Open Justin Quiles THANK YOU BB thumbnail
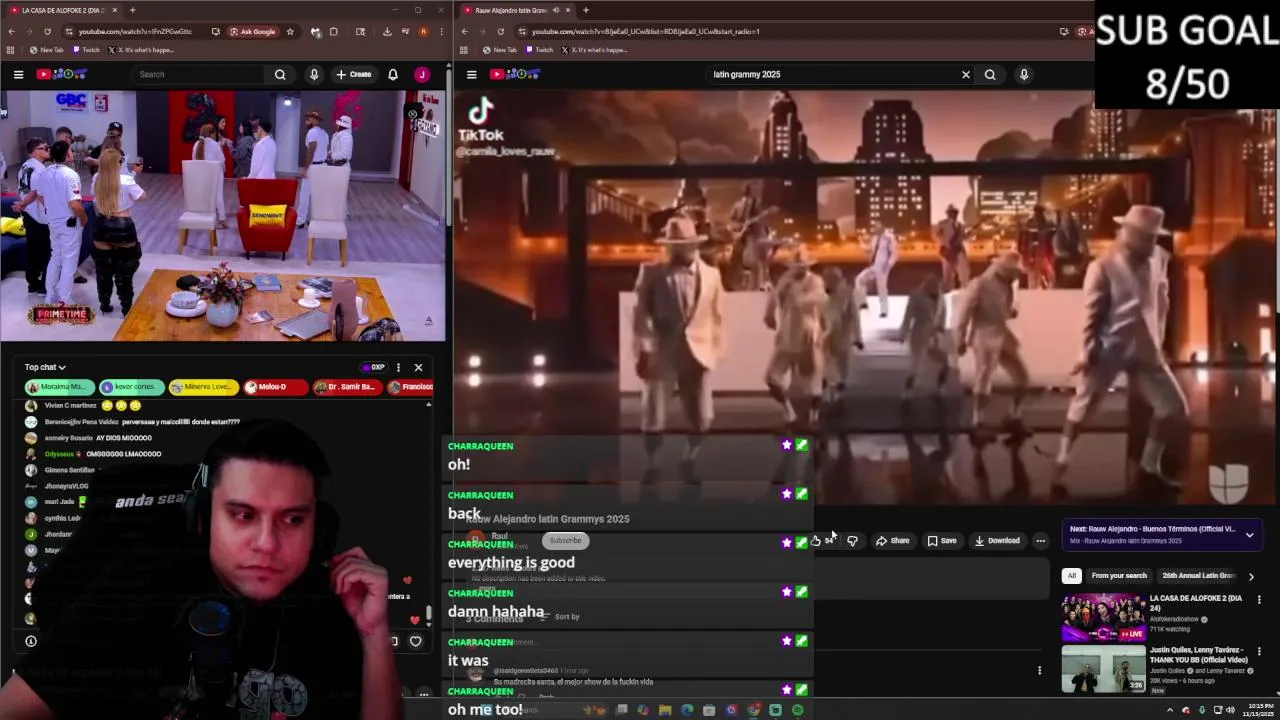 [1104, 669]
